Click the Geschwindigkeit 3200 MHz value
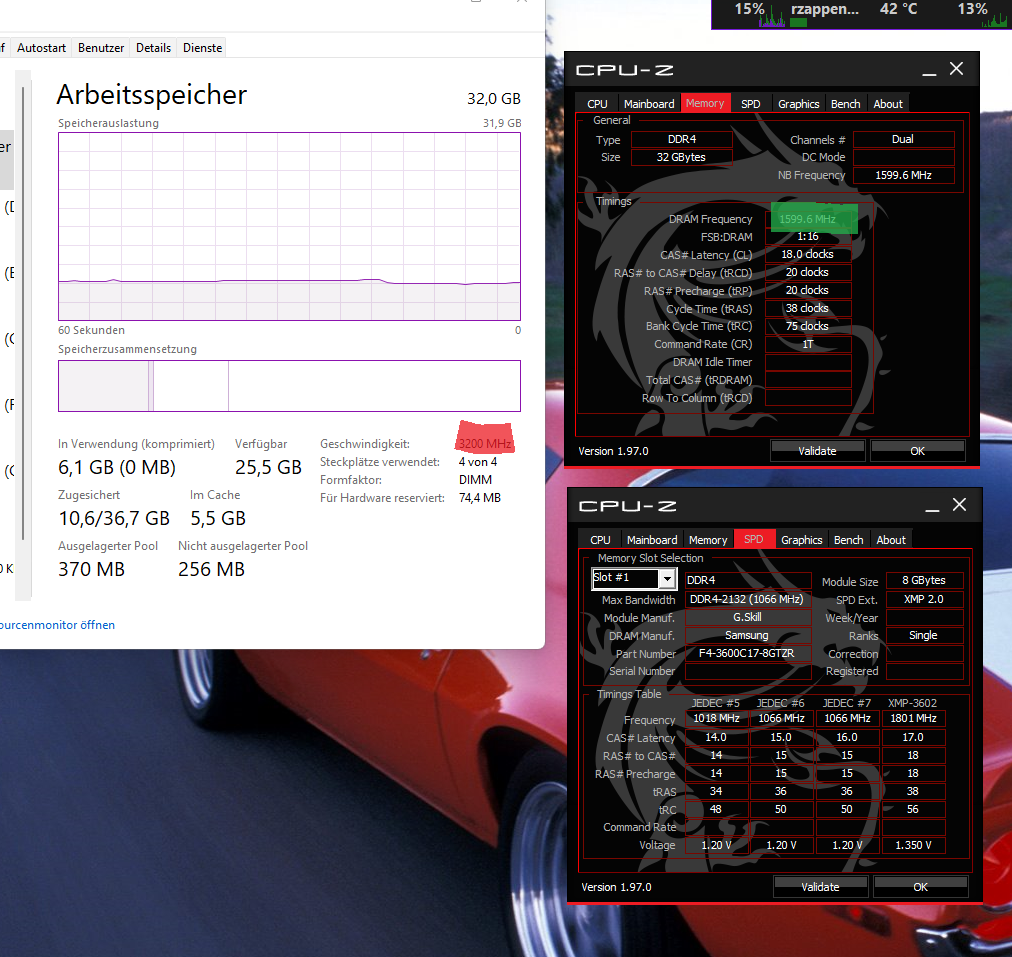The height and width of the screenshot is (957, 1012). coord(485,444)
